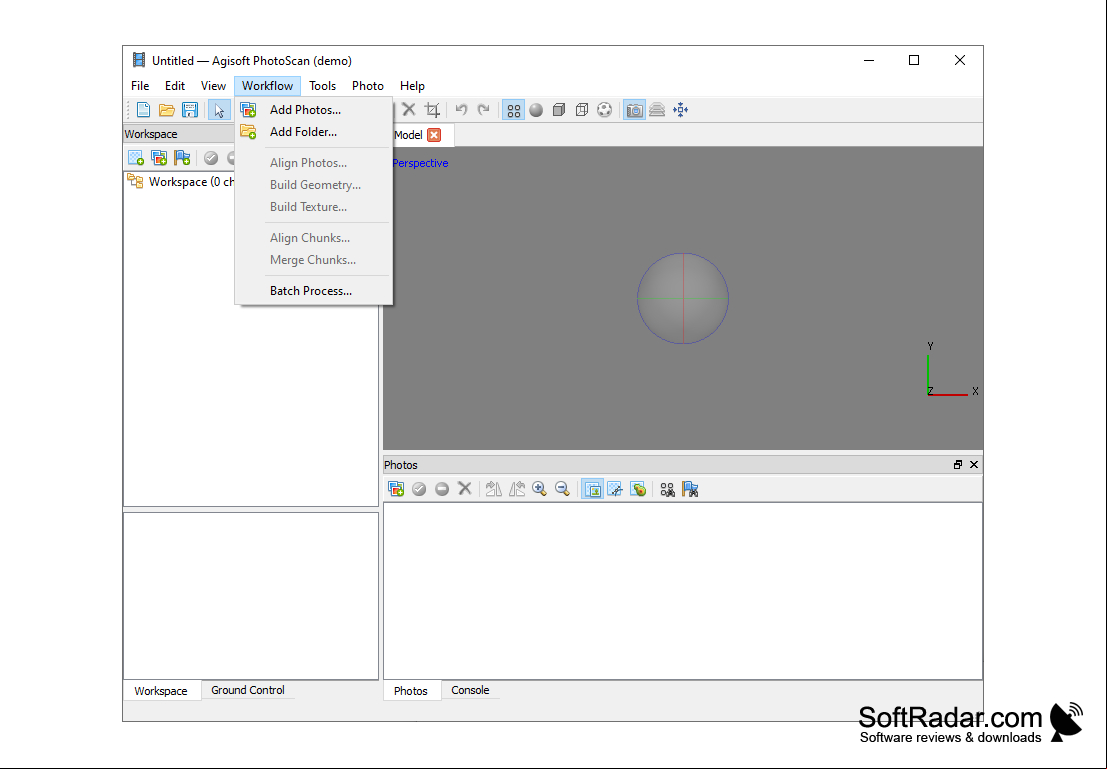Switch to the Console tab

tap(470, 690)
